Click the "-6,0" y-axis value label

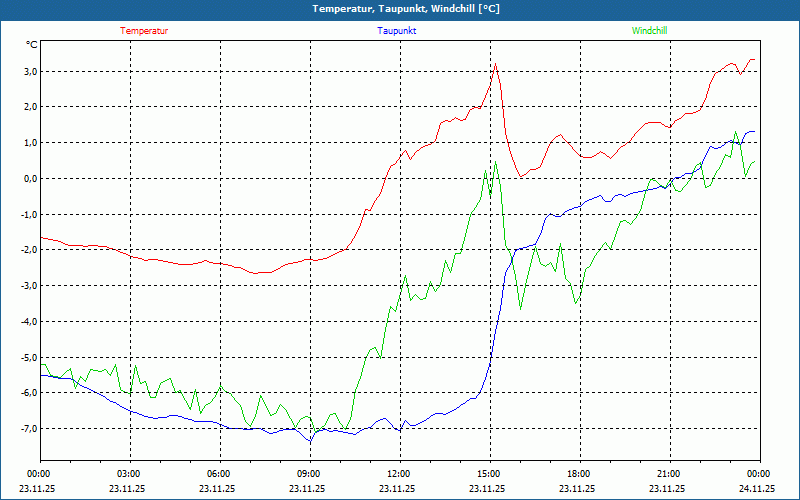(26, 393)
